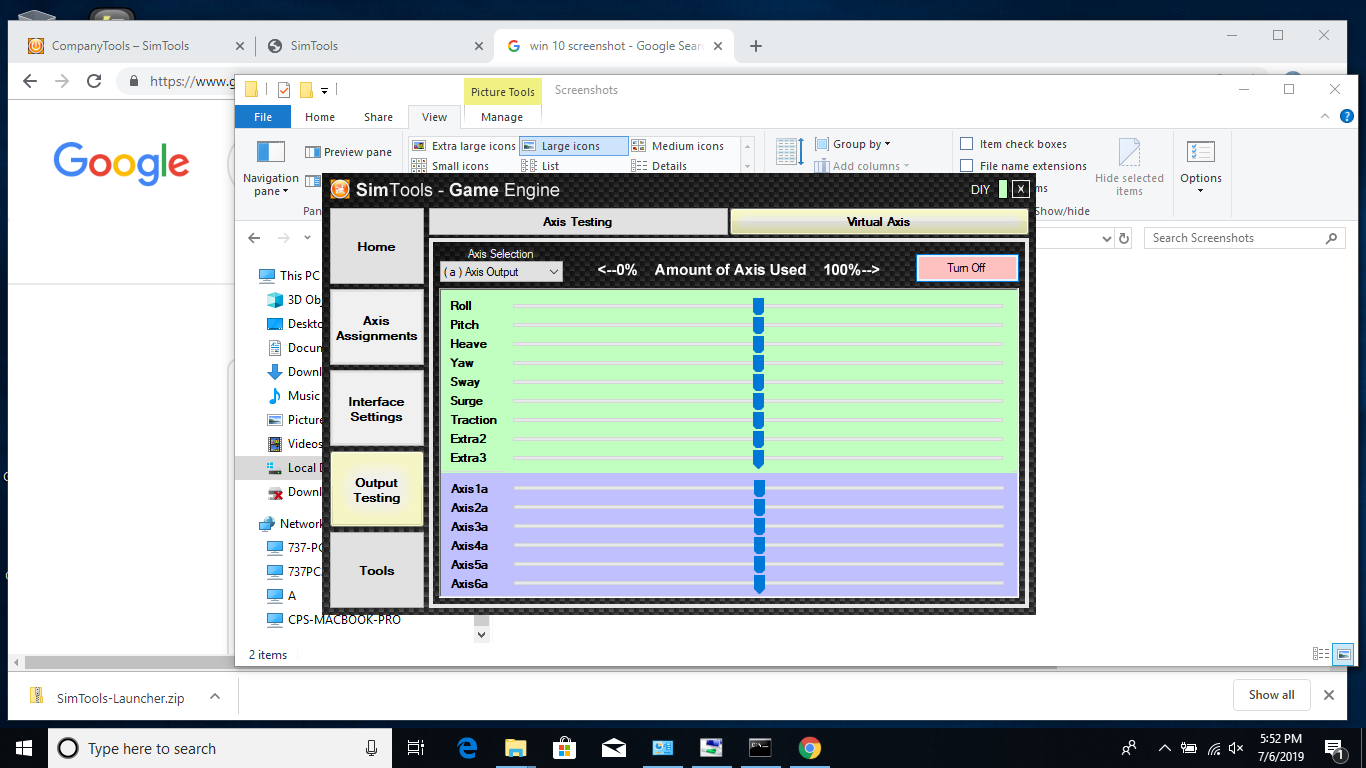Click the Pitch slider handle
Screen dimensions: 1366x768
pos(758,324)
